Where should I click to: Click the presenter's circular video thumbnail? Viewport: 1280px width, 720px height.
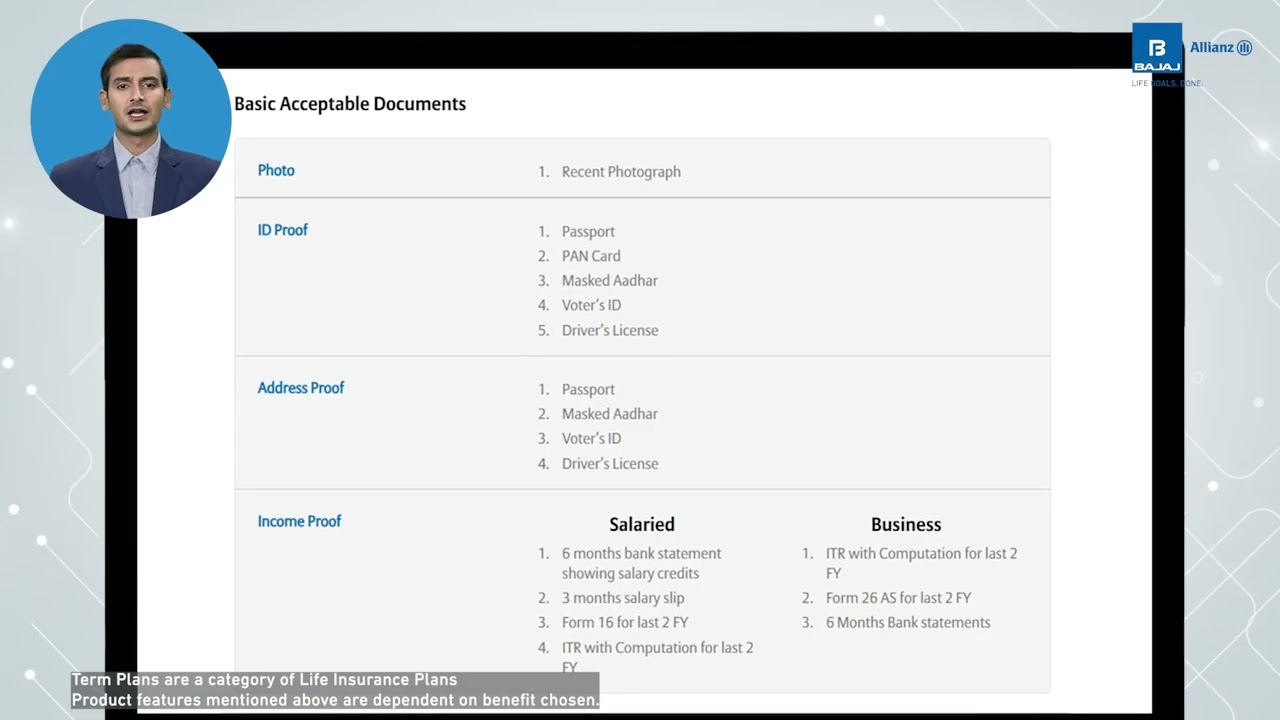click(x=130, y=118)
